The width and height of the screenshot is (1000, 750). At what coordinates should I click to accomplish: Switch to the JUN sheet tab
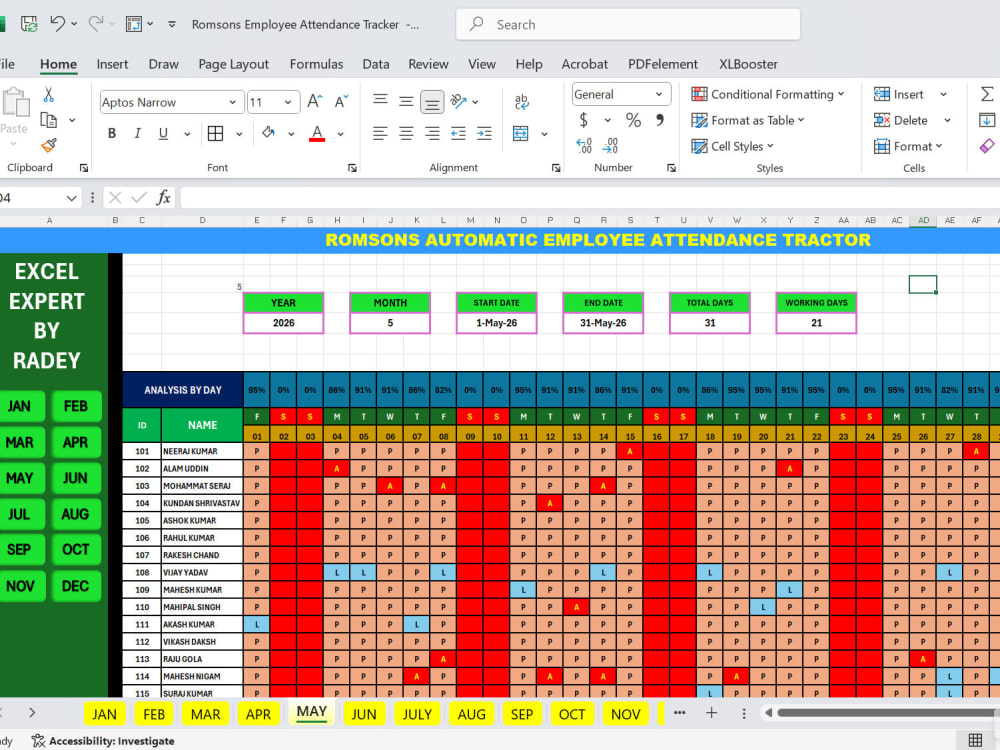[364, 714]
